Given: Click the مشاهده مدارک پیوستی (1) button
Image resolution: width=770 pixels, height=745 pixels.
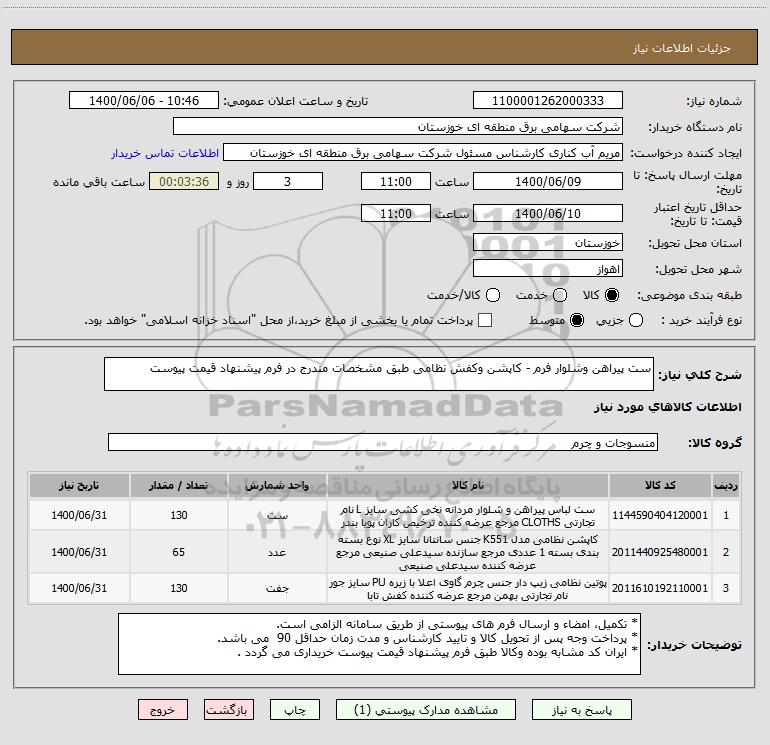Looking at the screenshot, I should pos(426,710).
